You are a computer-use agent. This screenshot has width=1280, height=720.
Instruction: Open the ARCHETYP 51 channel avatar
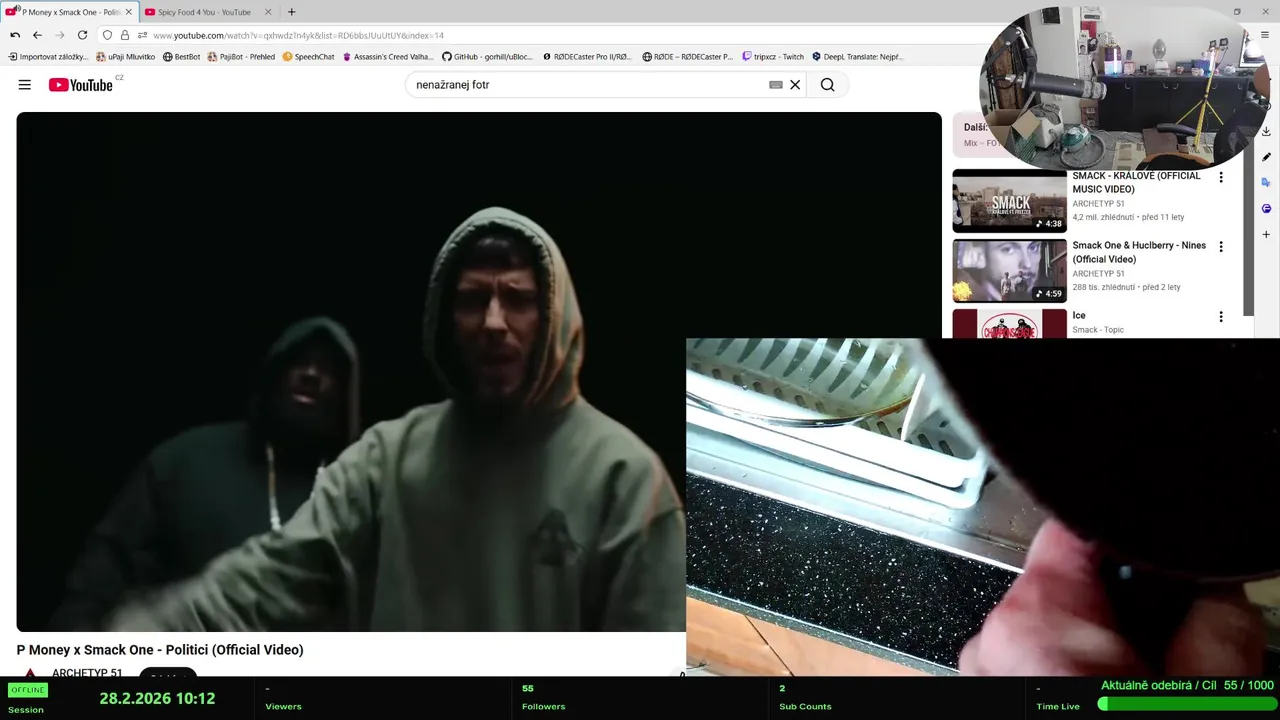coord(30,673)
